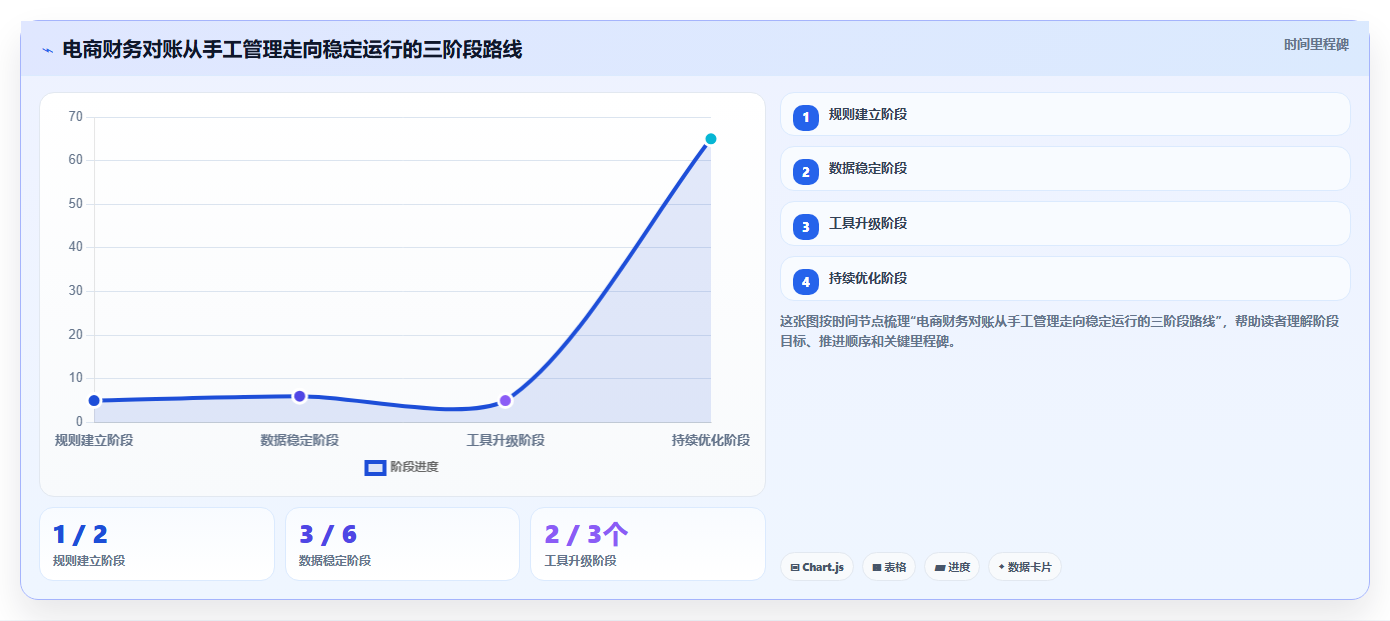The width and height of the screenshot is (1390, 621).
Task: Click the star icon in 数据卡片 tag
Action: click(x=1001, y=567)
